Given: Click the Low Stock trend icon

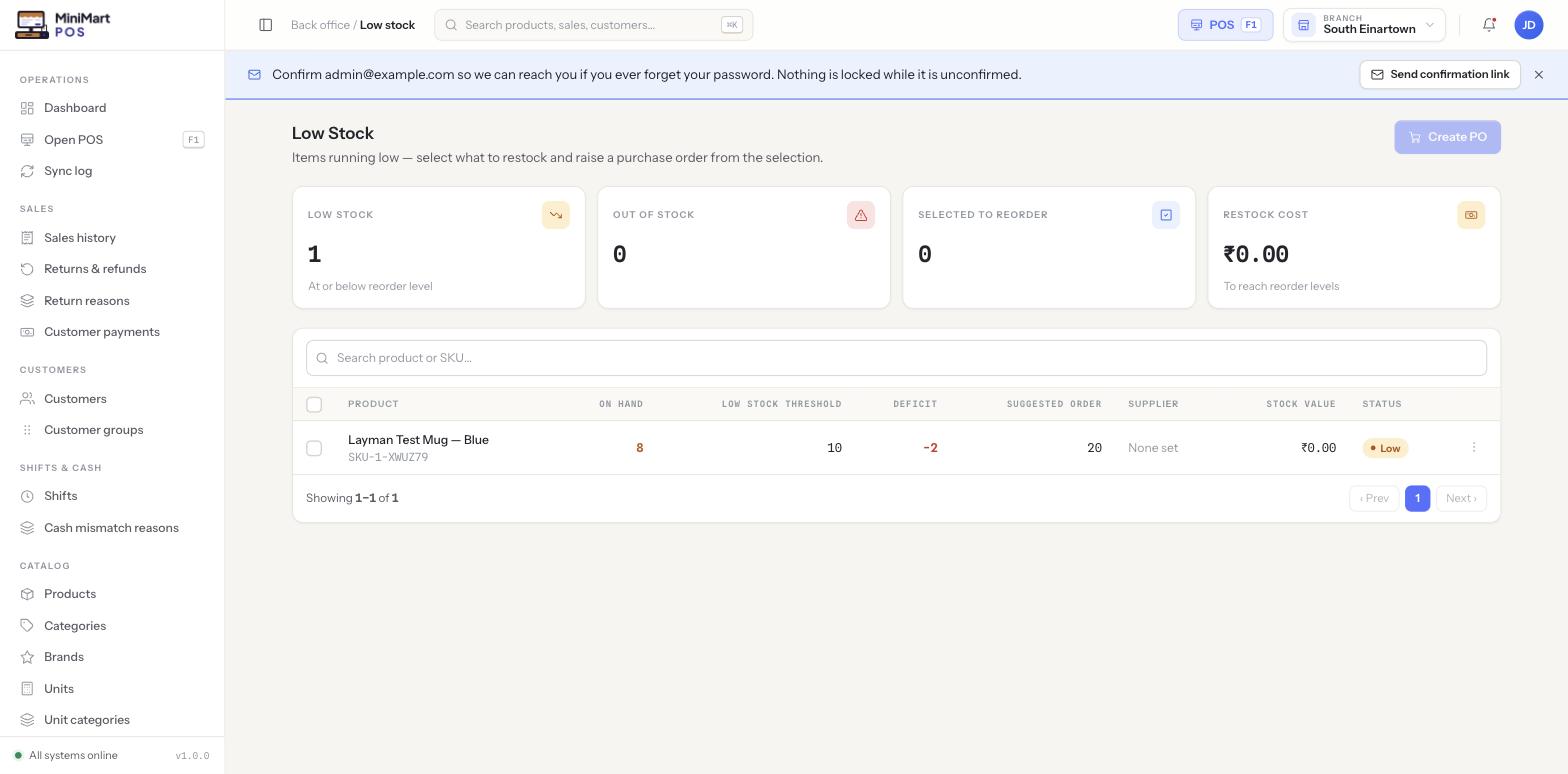Looking at the screenshot, I should [556, 215].
